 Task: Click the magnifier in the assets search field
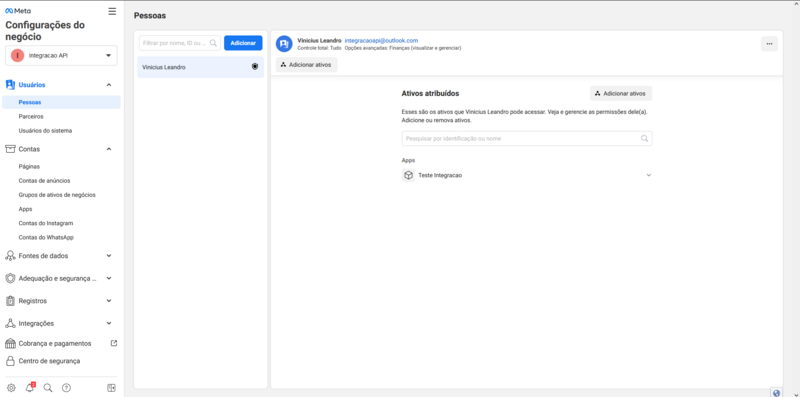(x=645, y=138)
